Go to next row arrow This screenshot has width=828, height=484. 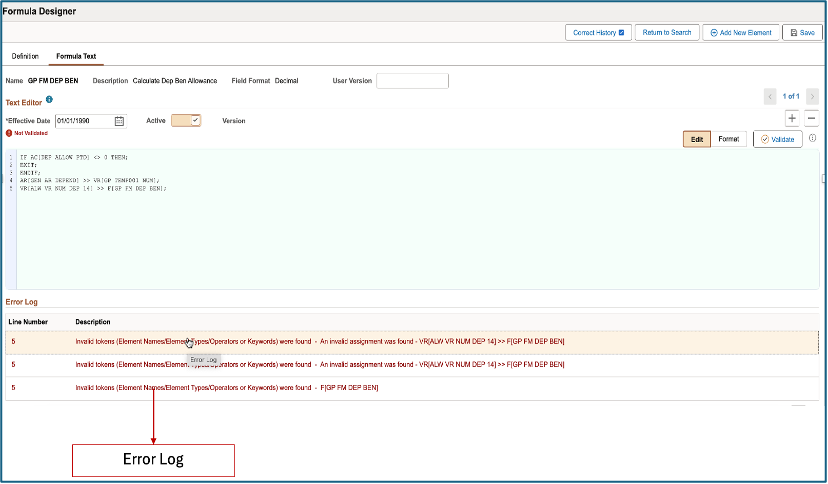(x=812, y=96)
